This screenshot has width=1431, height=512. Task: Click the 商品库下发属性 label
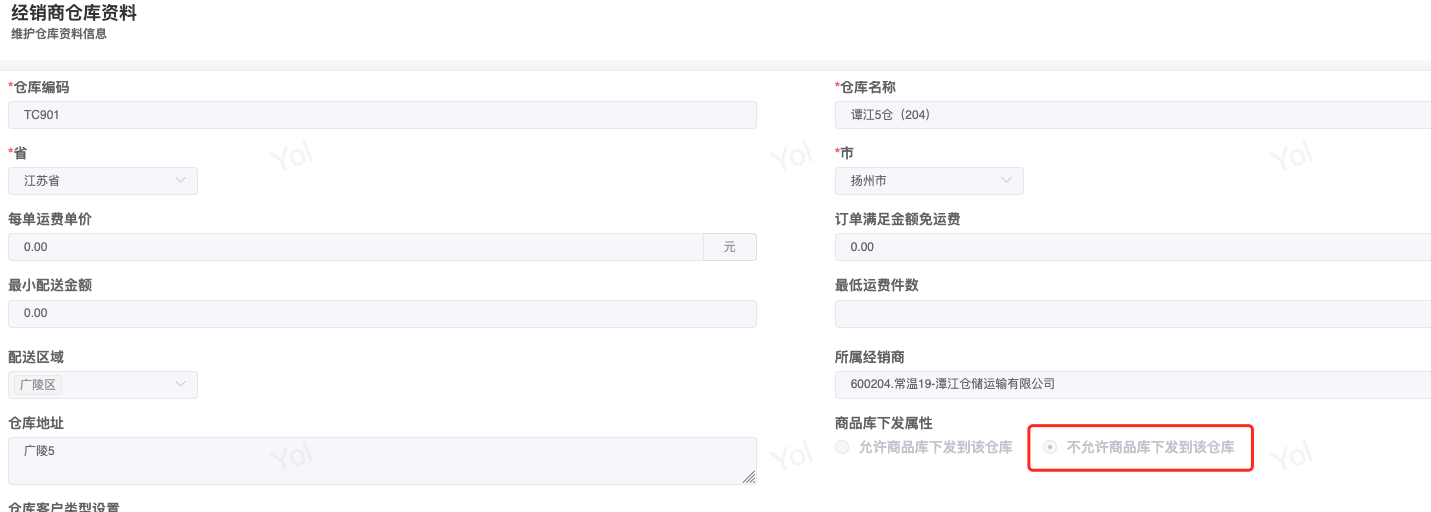click(883, 424)
